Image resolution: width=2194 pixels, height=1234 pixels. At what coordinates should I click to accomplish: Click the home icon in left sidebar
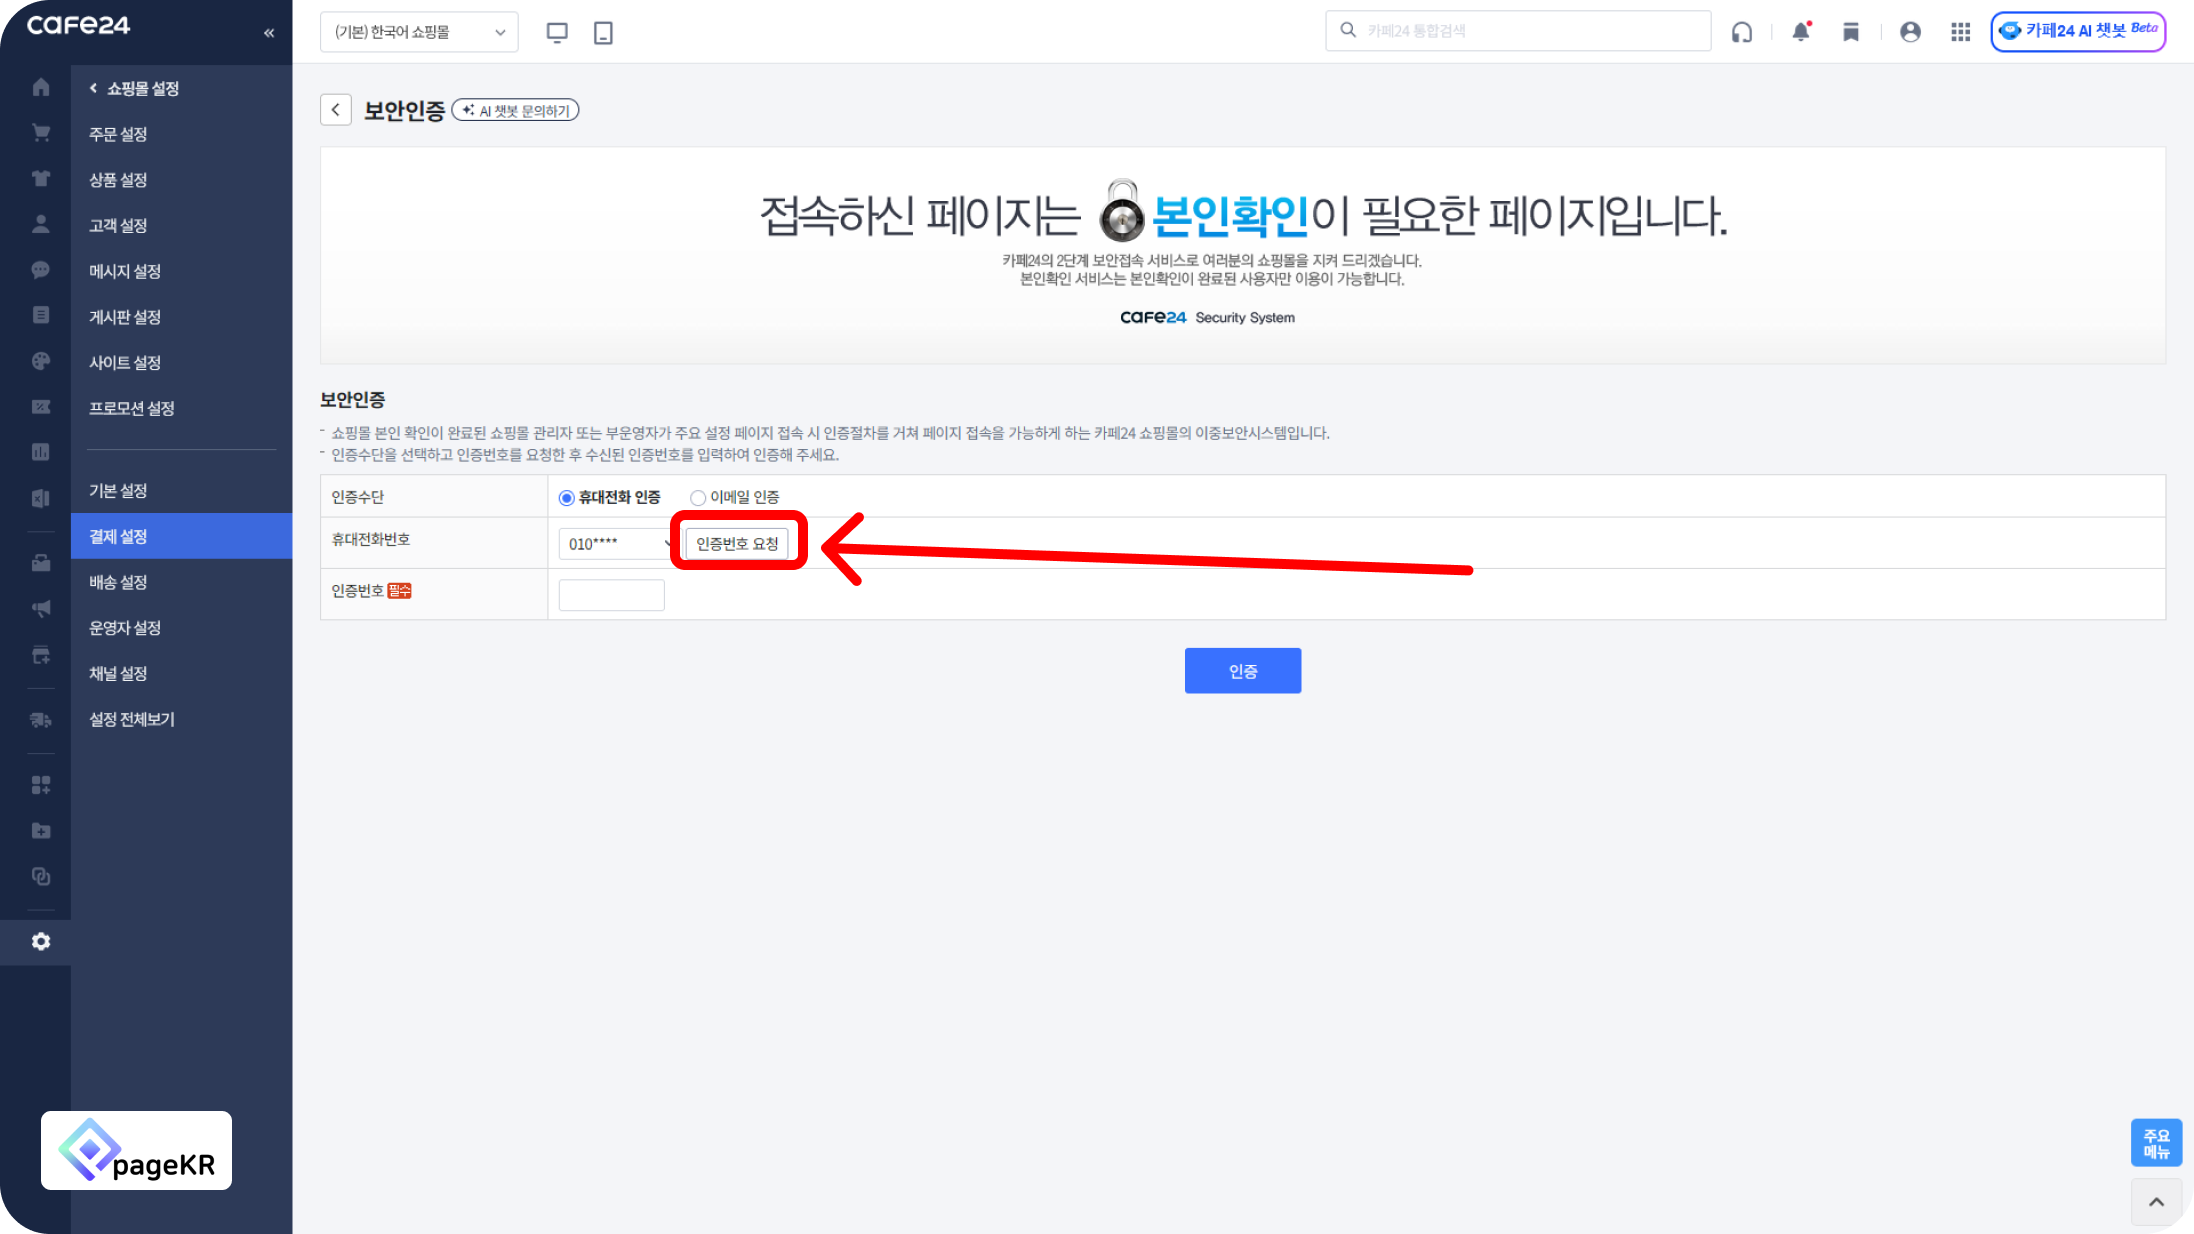click(x=41, y=87)
